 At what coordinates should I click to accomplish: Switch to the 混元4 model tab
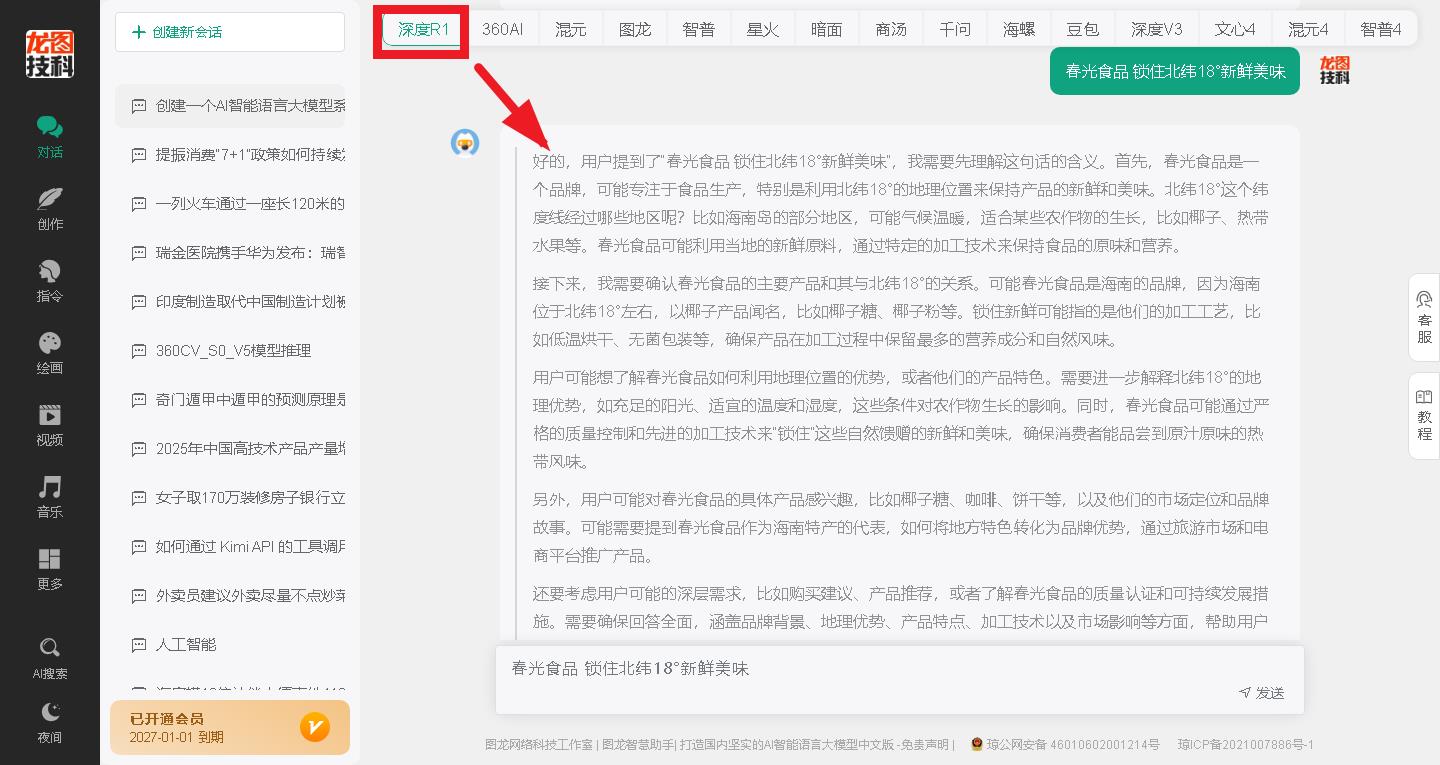pos(1308,29)
